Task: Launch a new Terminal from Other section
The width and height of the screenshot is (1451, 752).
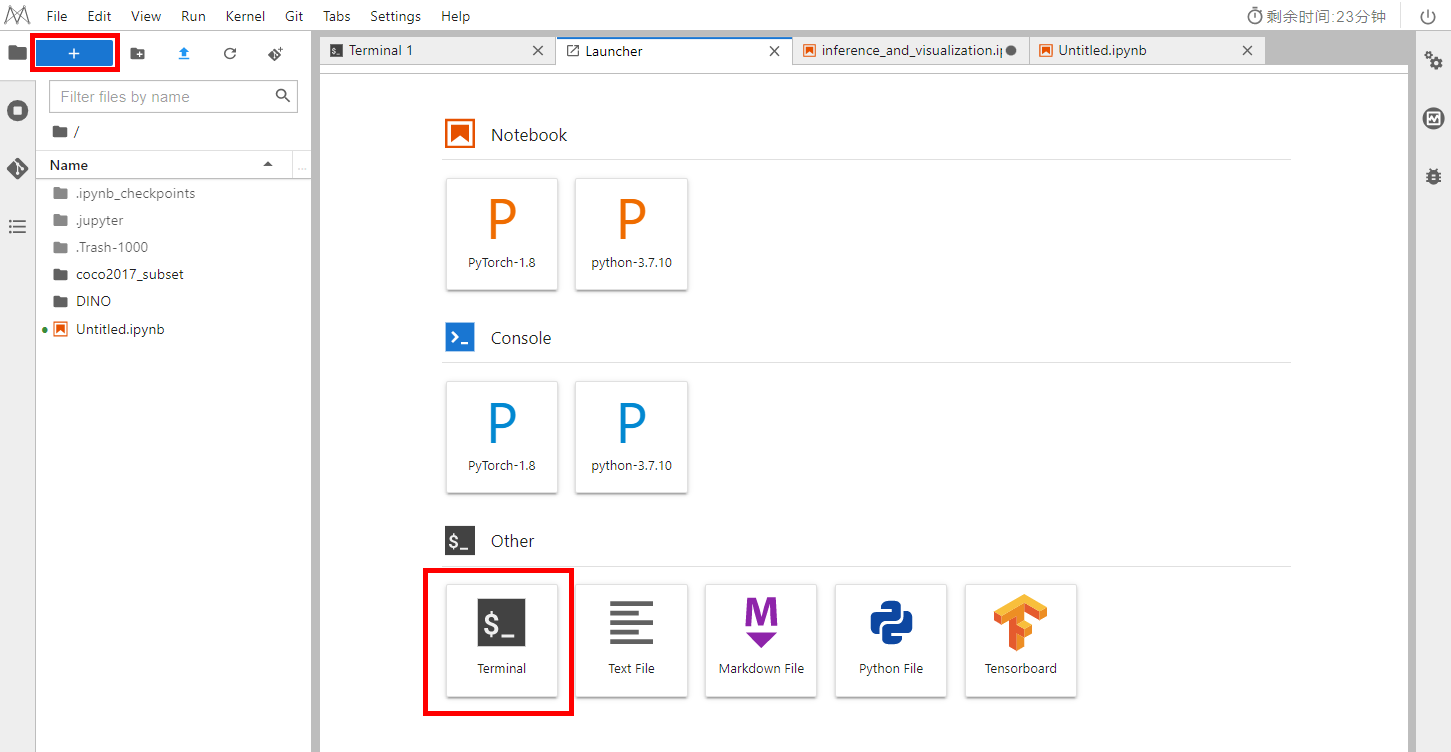Action: click(x=501, y=640)
